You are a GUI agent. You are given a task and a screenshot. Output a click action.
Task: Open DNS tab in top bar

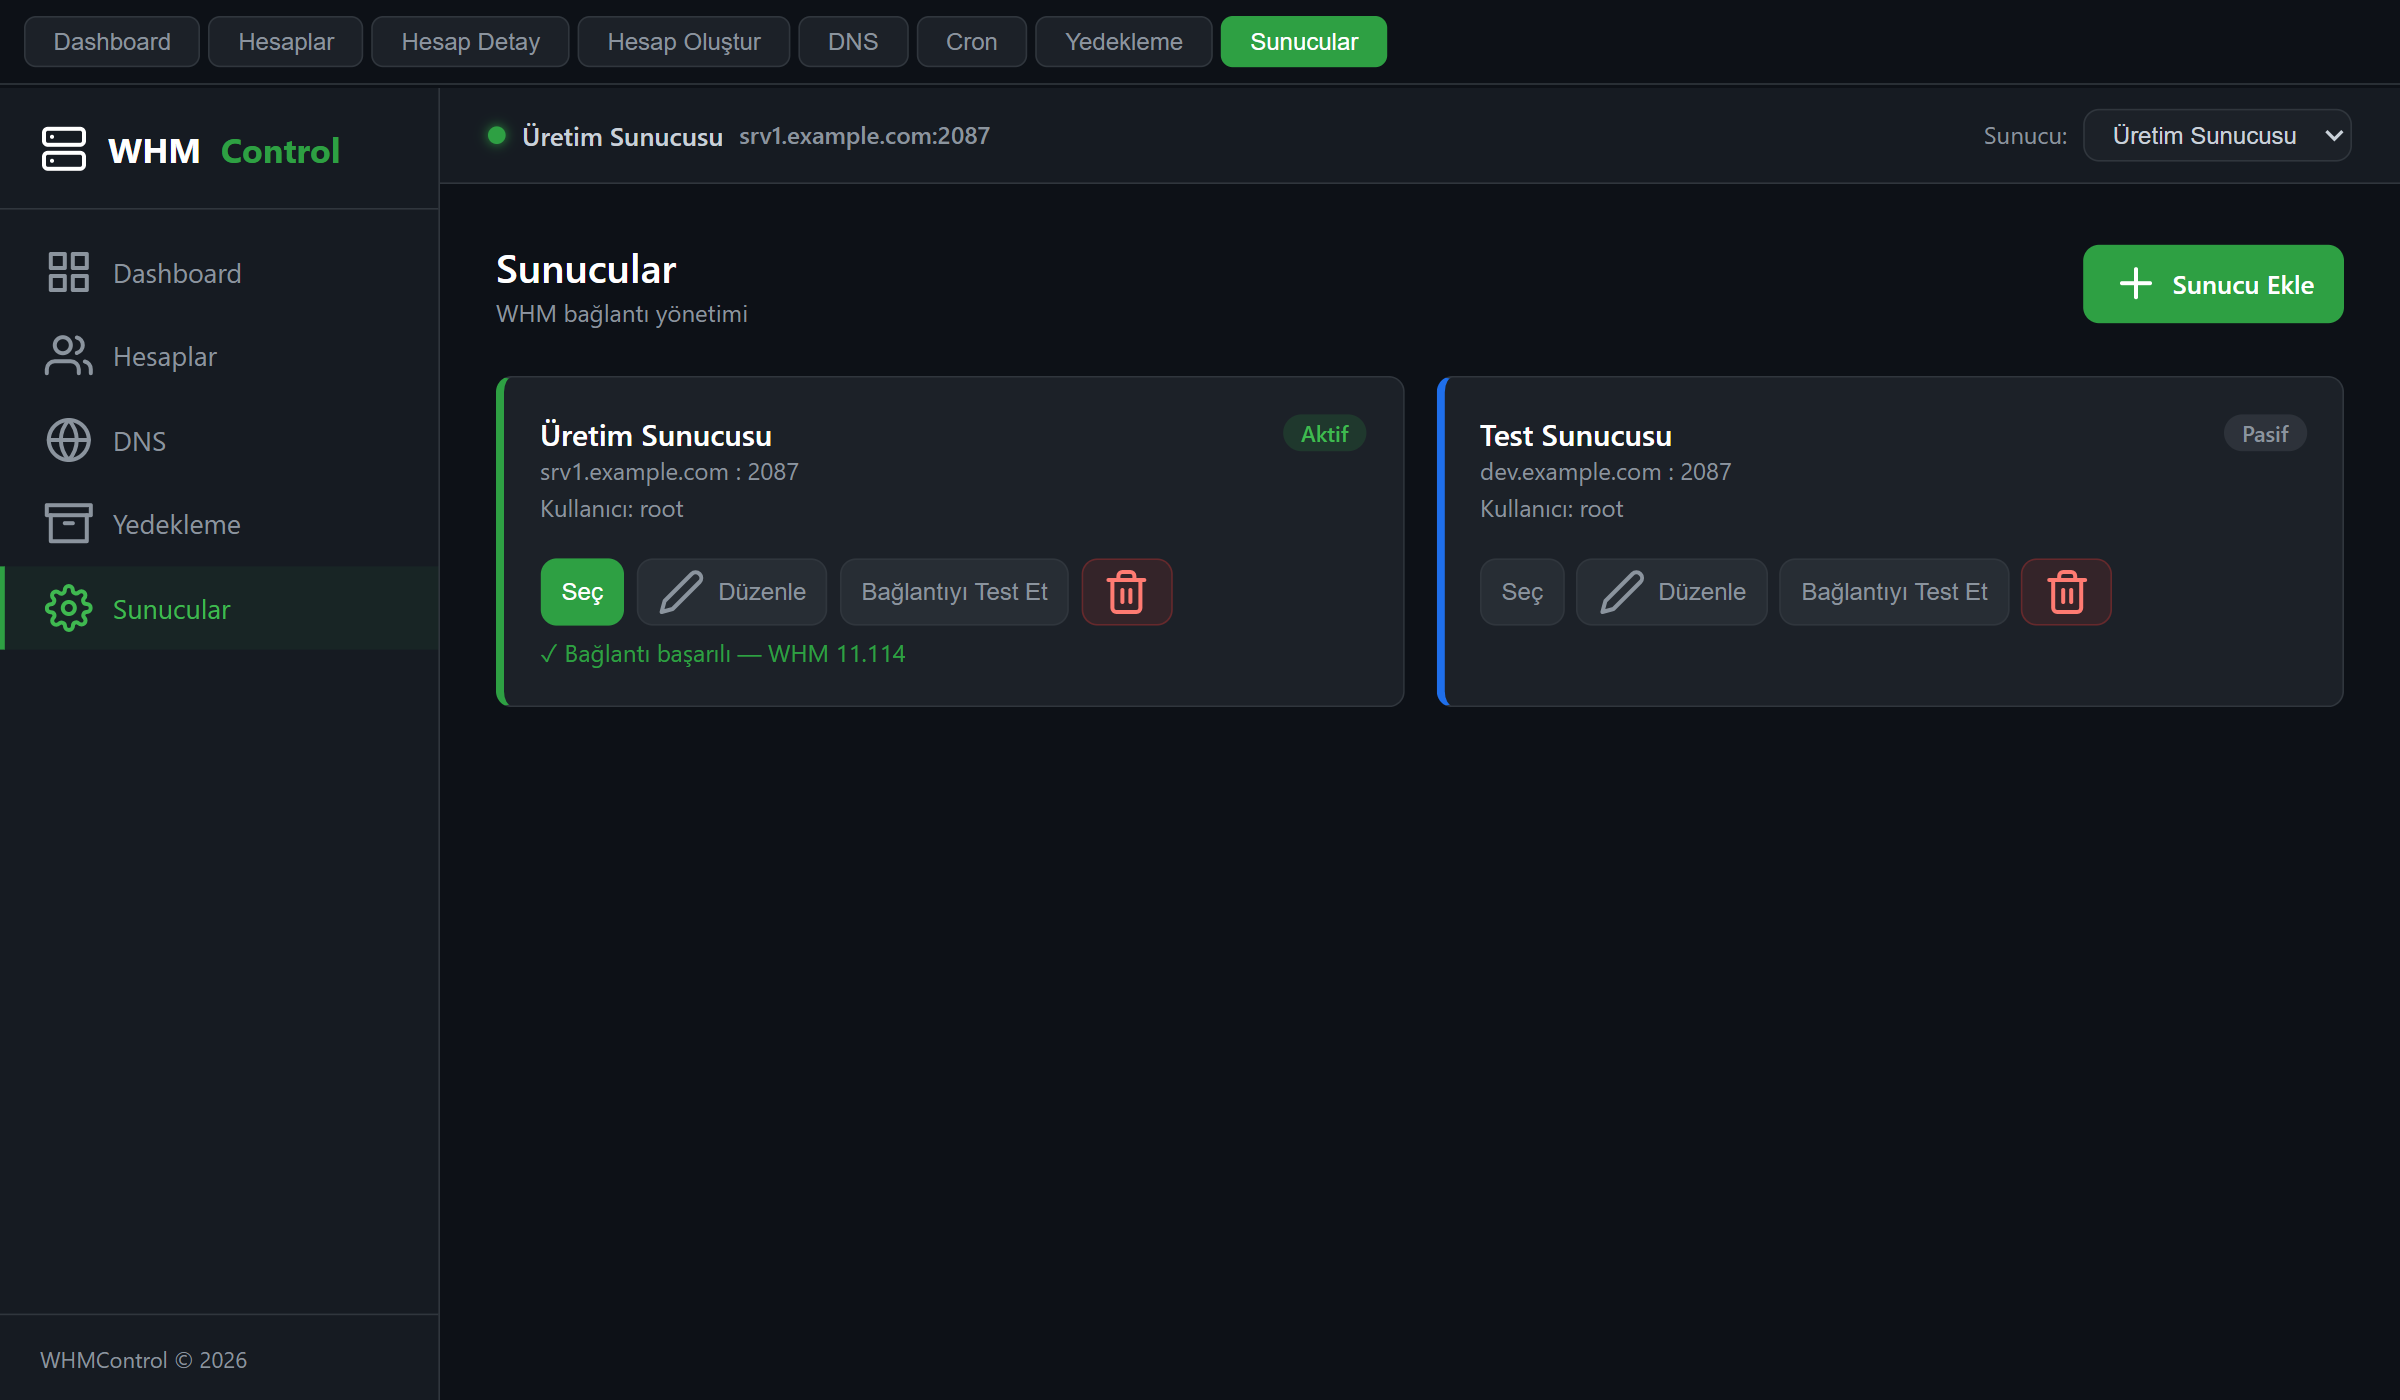coord(853,42)
